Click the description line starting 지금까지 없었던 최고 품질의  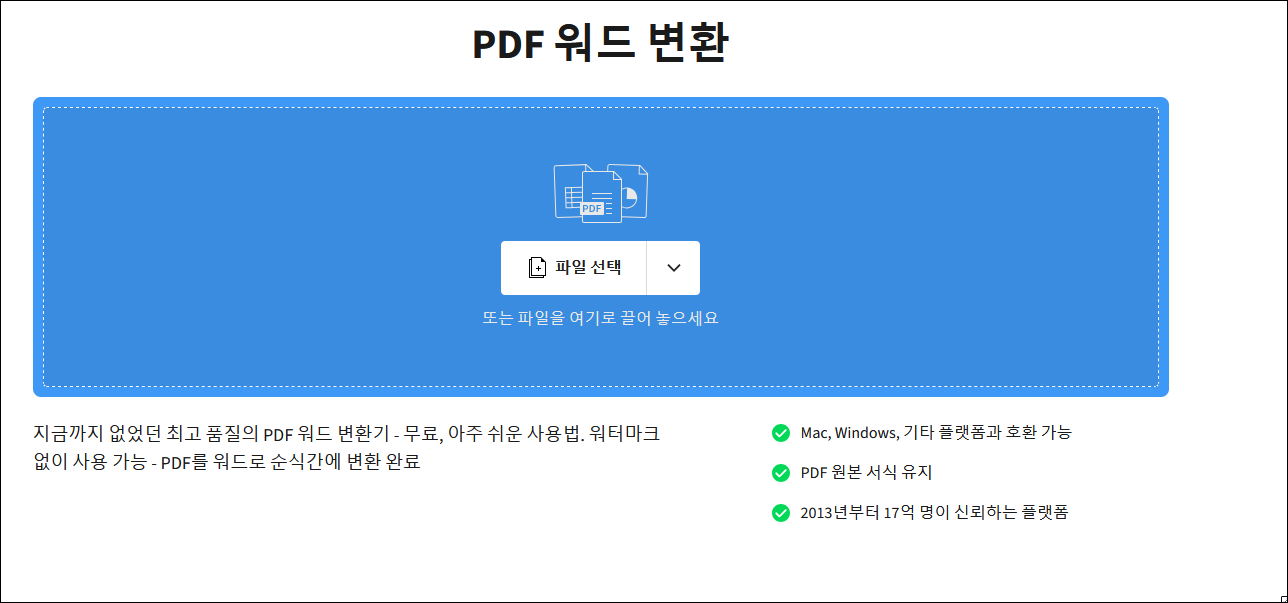click(346, 434)
